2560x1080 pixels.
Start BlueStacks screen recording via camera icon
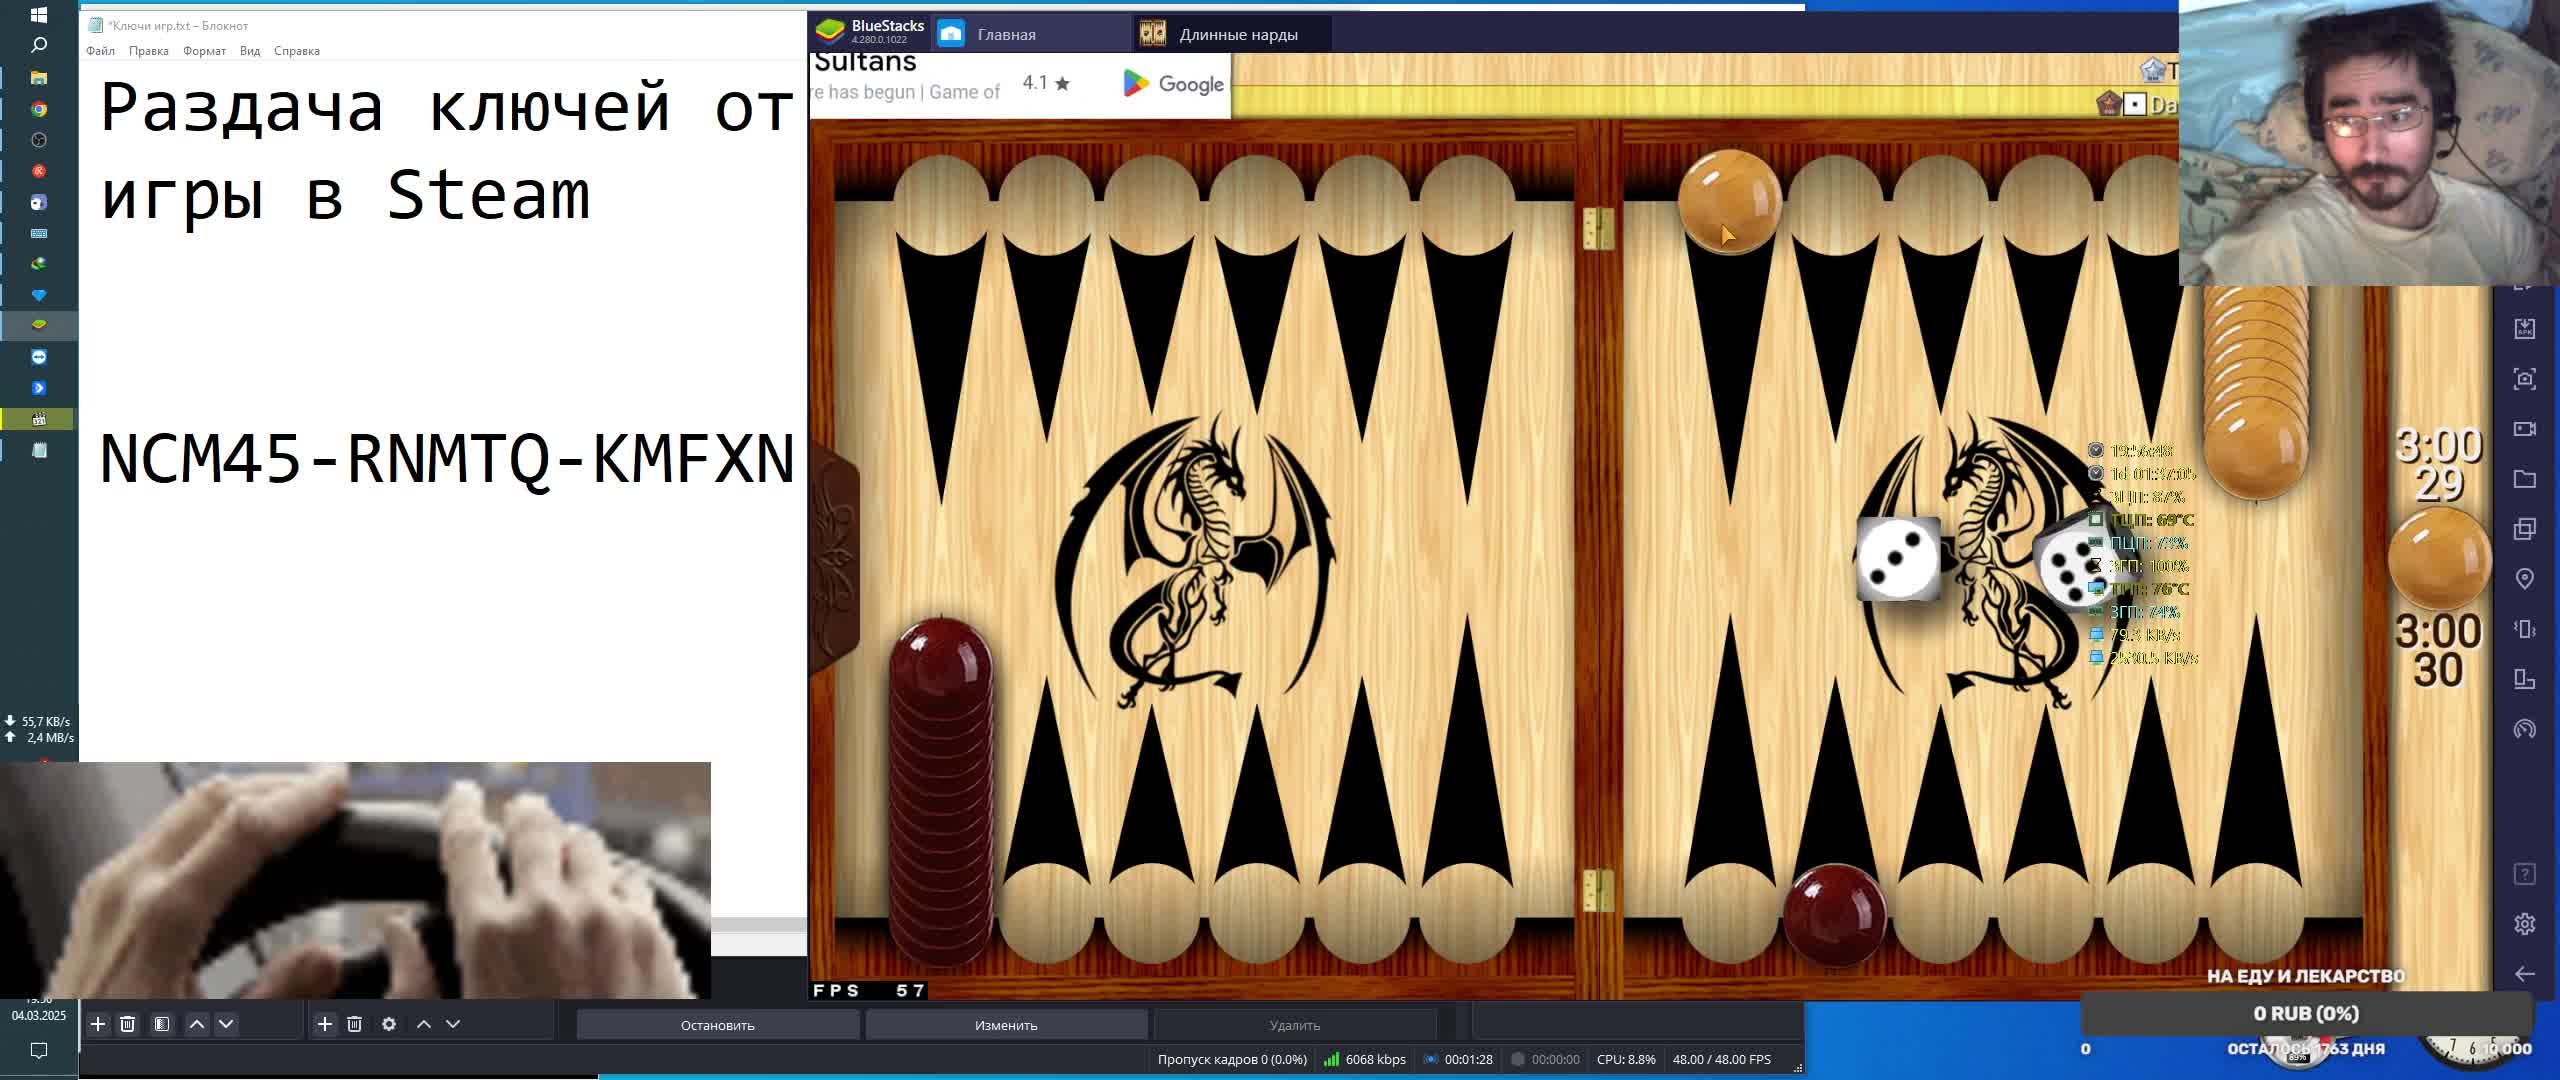[x=2524, y=429]
